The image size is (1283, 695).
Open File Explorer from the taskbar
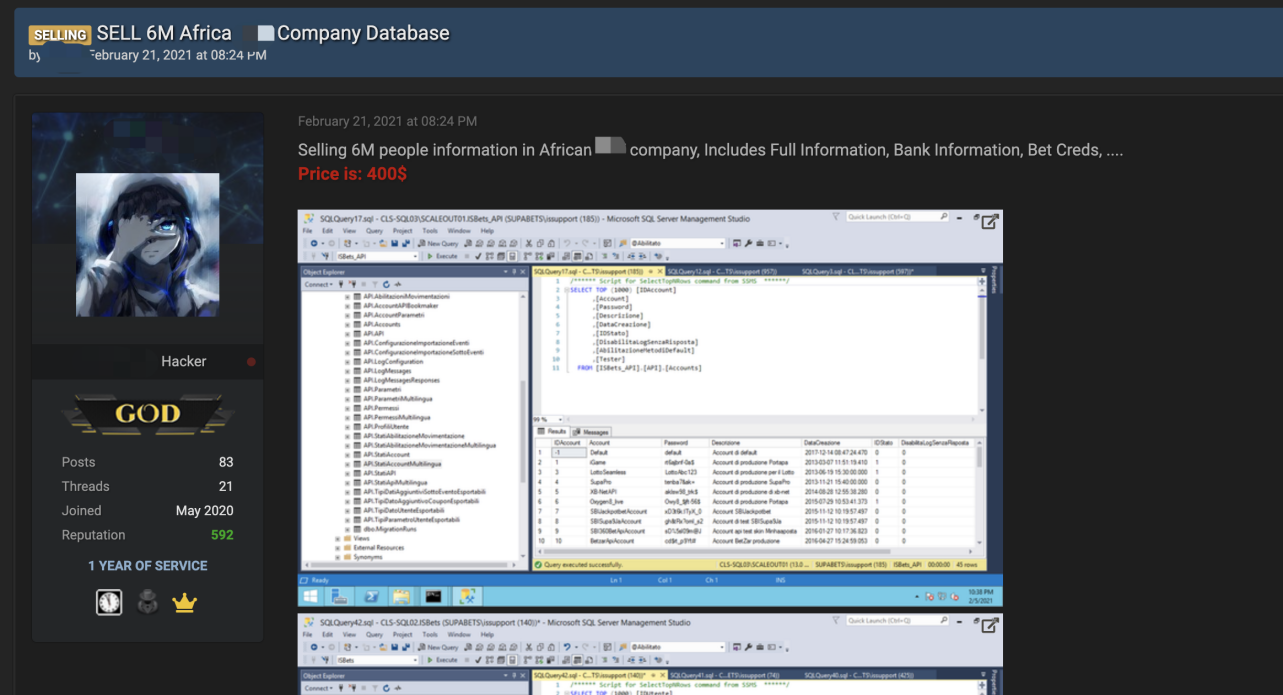402,596
